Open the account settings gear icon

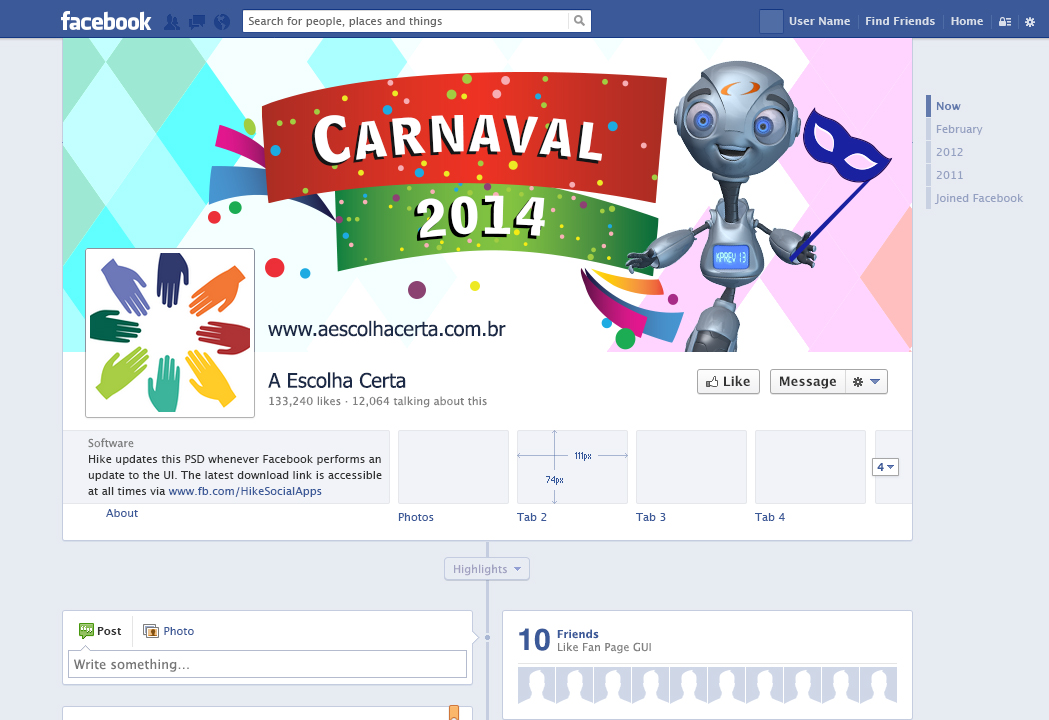1030,21
